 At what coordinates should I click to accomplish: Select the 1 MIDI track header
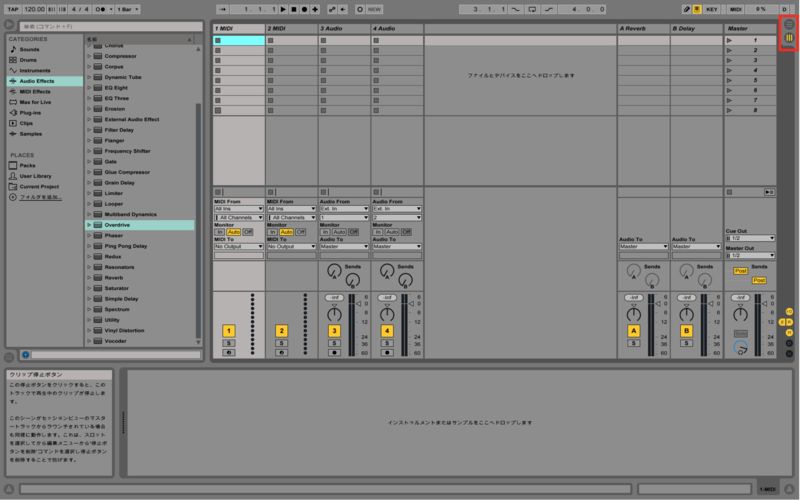tap(239, 29)
